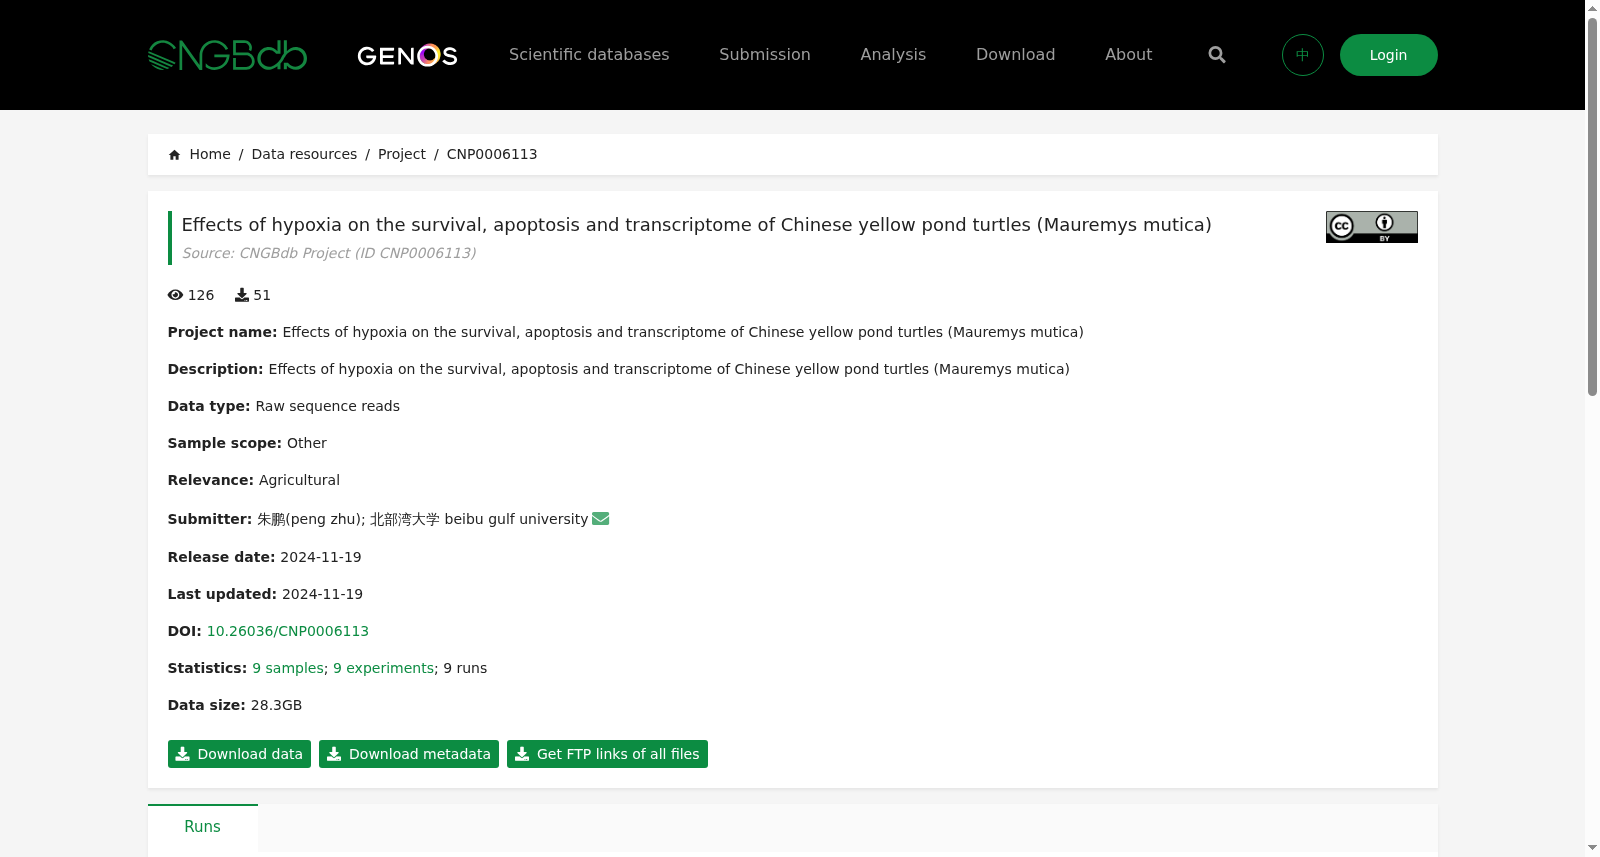Get FTP links of all files
Viewport: 1600px width, 857px height.
coord(607,754)
